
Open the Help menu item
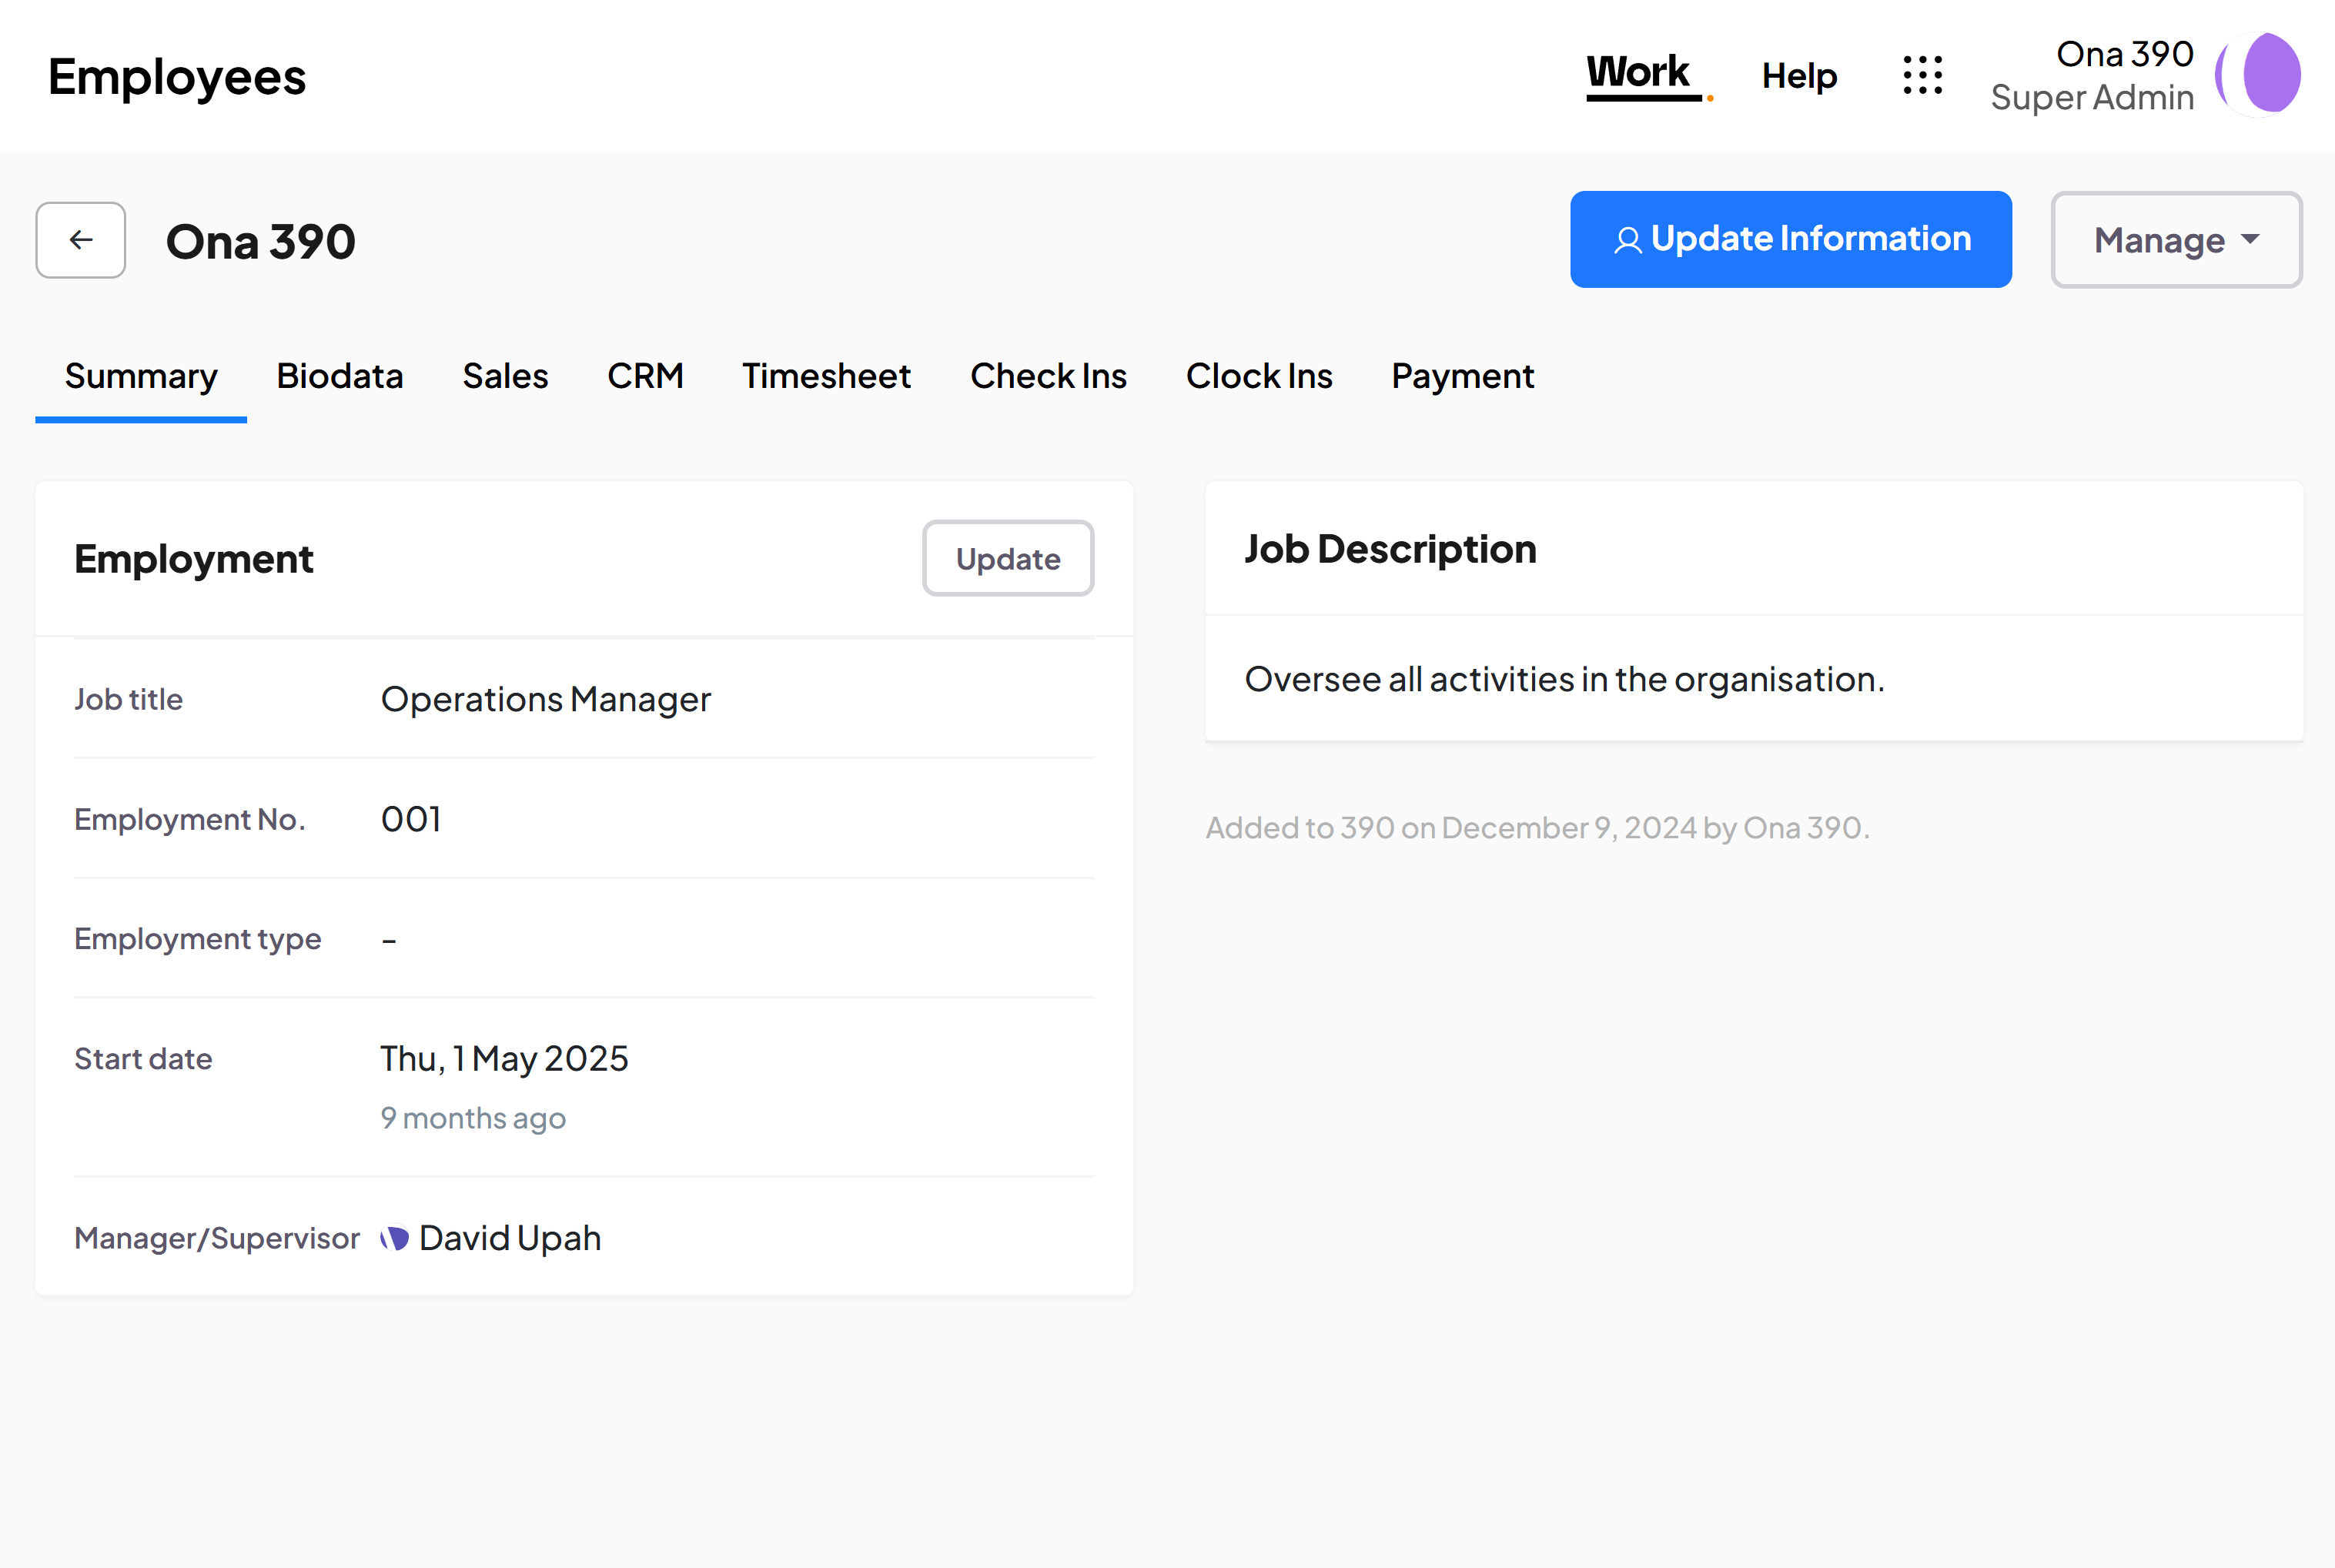(x=1798, y=76)
